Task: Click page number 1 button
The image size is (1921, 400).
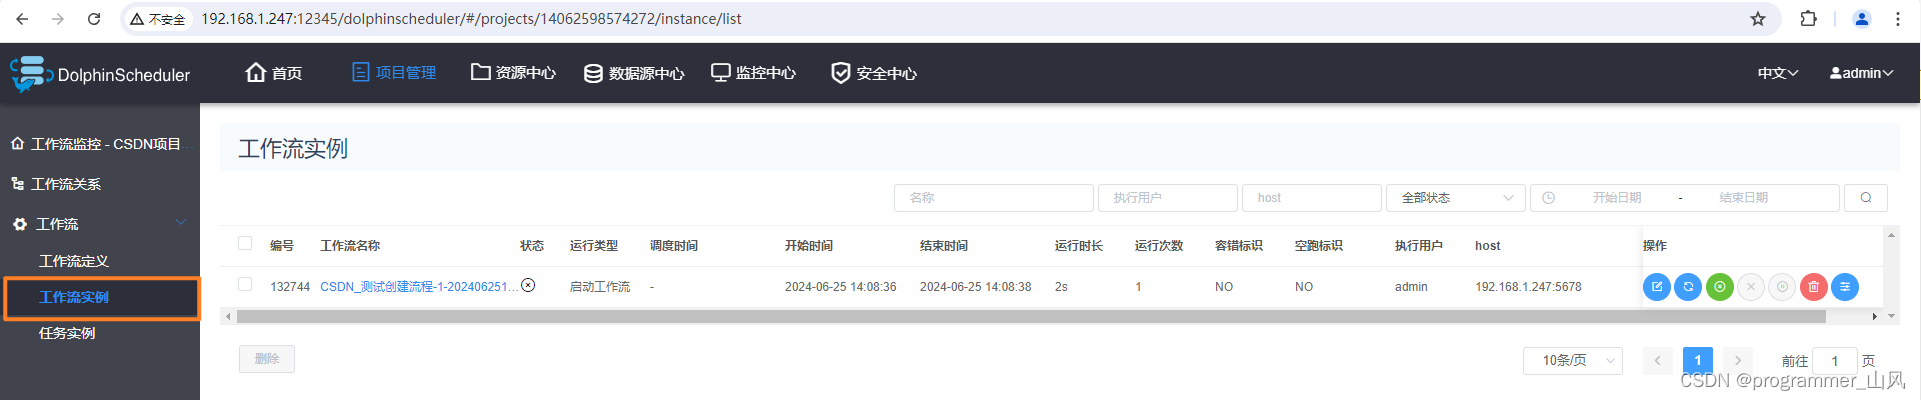Action: tap(1698, 360)
